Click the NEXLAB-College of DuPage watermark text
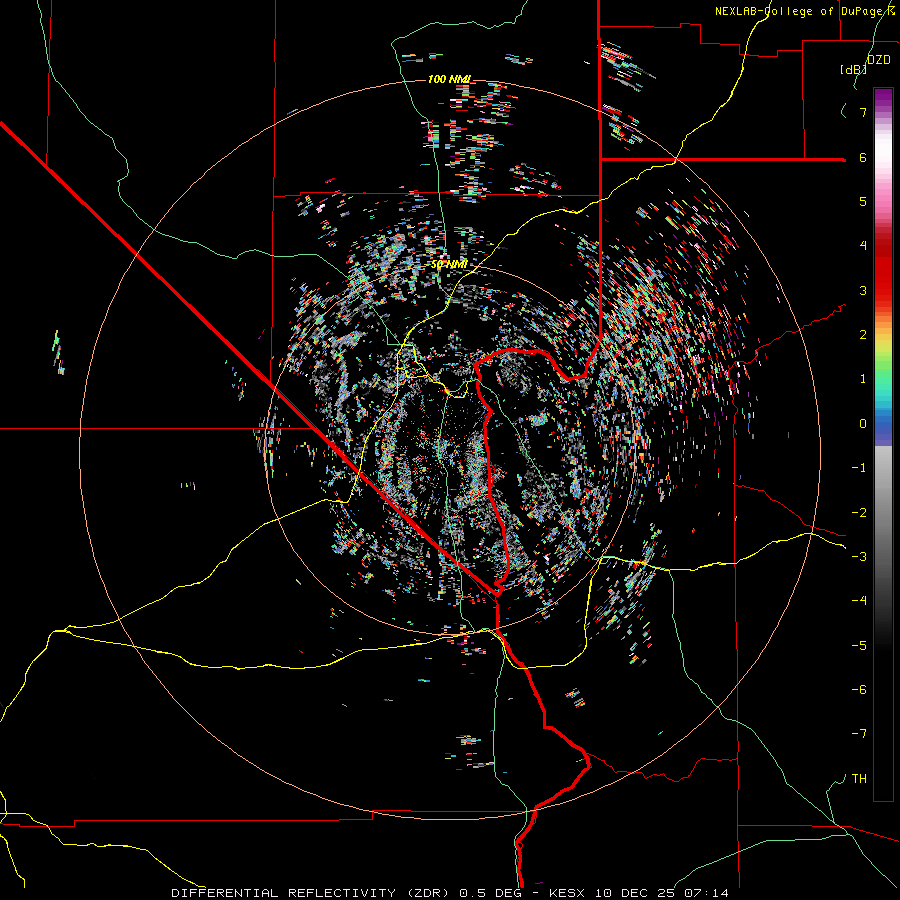The width and height of the screenshot is (900, 900). coord(804,11)
